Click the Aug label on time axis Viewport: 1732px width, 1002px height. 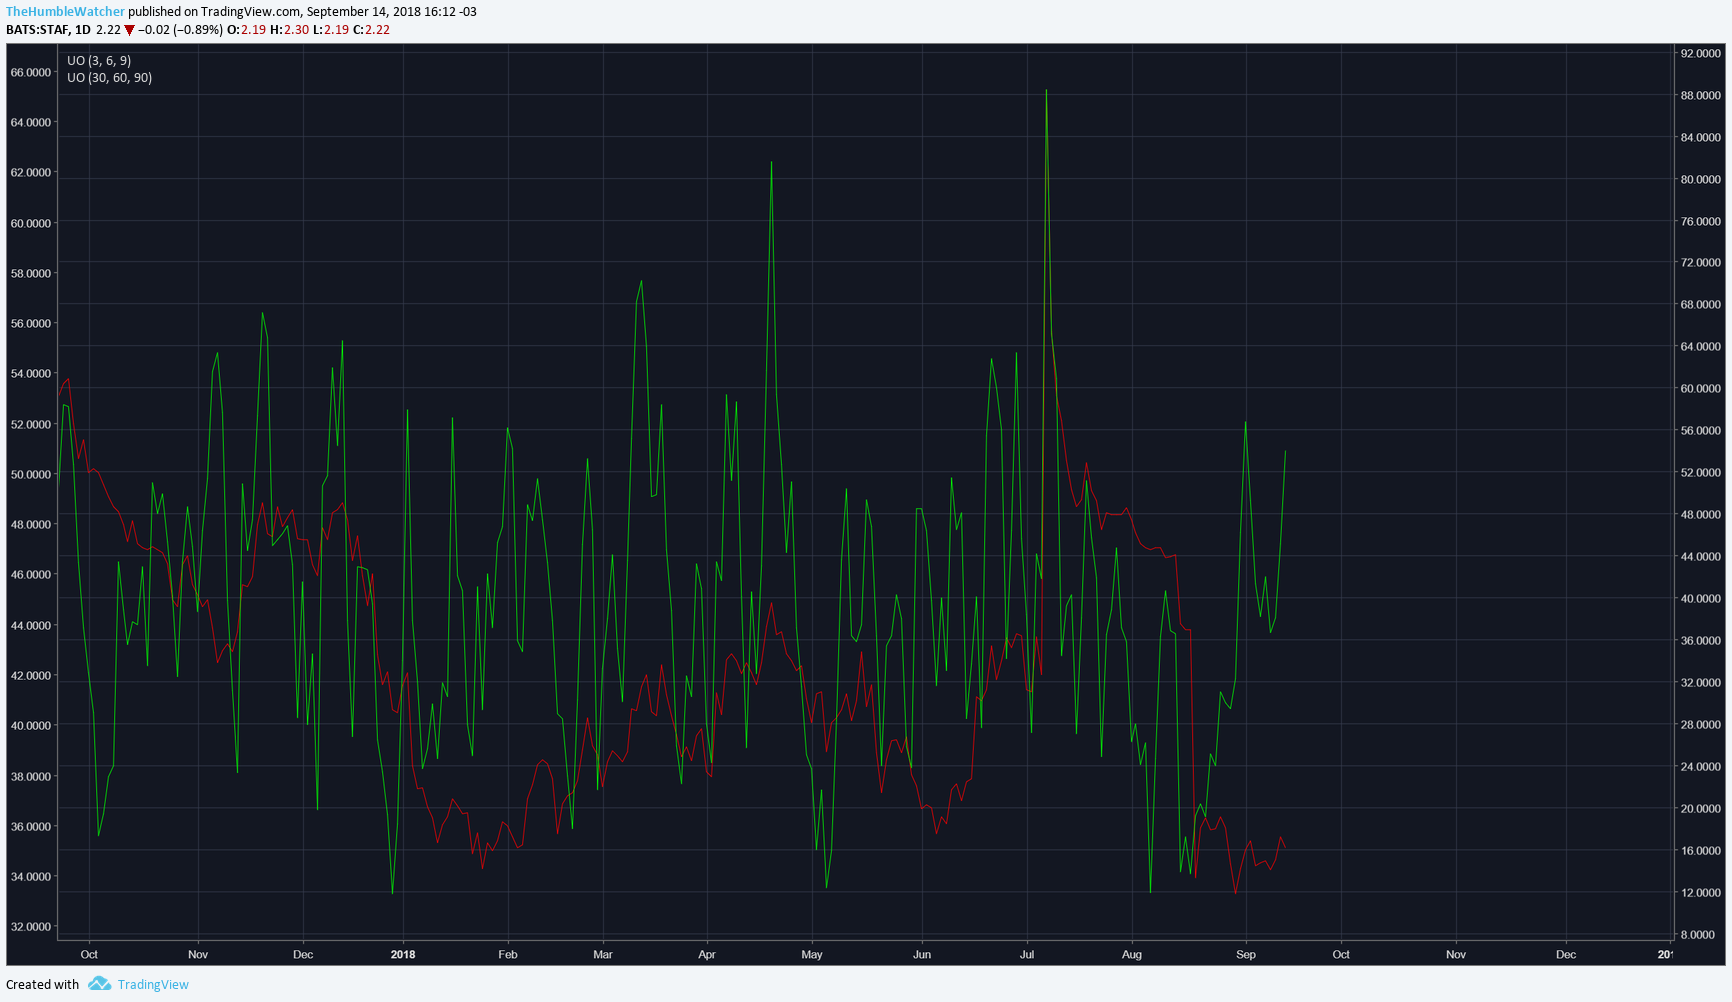tap(1132, 954)
